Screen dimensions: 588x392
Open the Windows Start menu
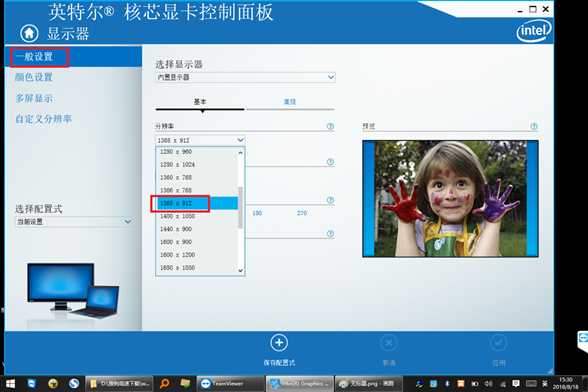(x=10, y=384)
